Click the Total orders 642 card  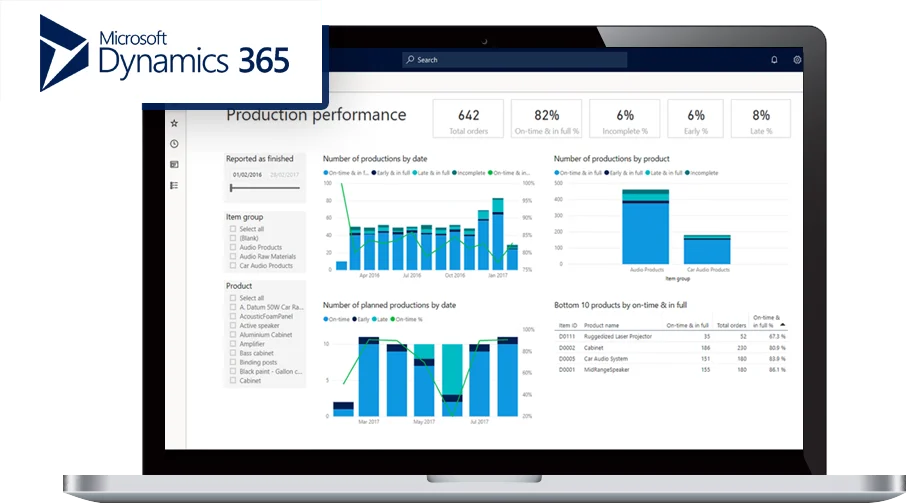468,119
